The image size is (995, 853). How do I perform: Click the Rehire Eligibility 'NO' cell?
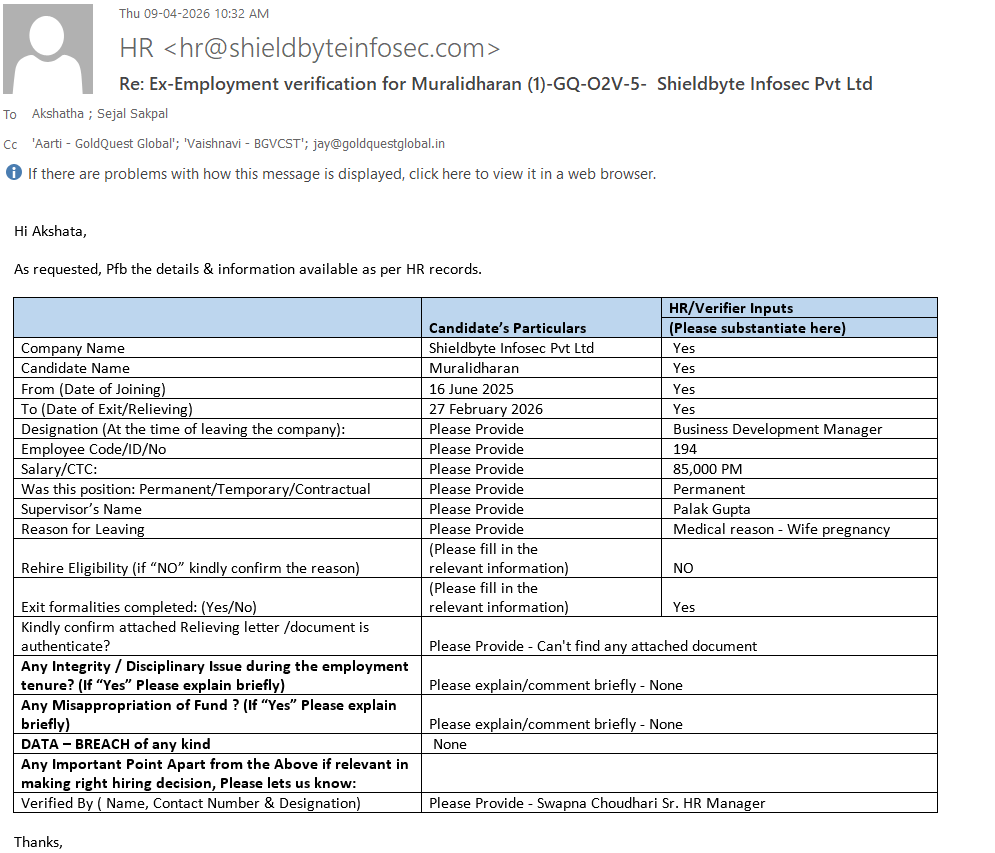tap(799, 559)
